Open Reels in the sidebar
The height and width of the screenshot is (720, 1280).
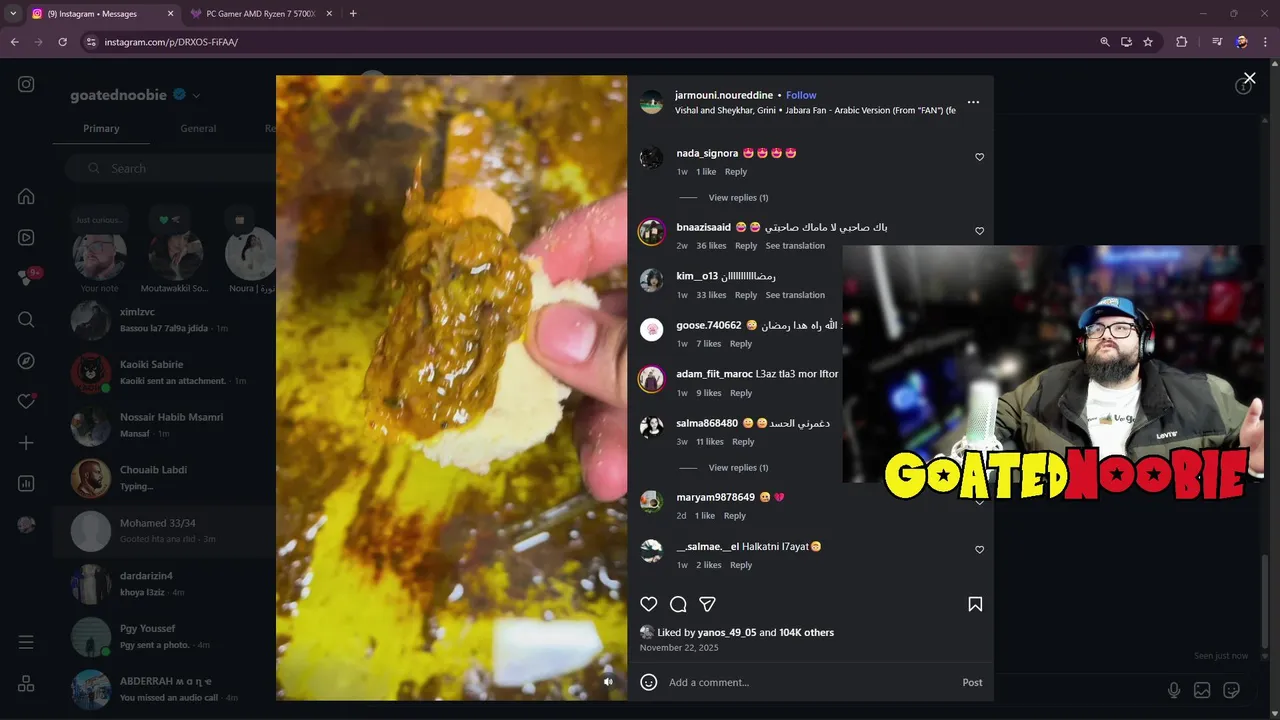(x=26, y=238)
